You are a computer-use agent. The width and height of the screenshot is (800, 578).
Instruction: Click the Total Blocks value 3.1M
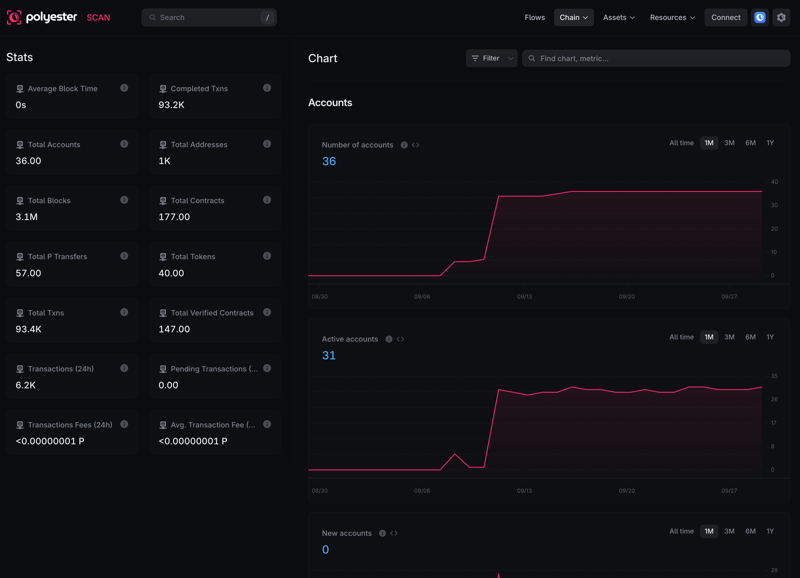pyautogui.click(x=27, y=217)
